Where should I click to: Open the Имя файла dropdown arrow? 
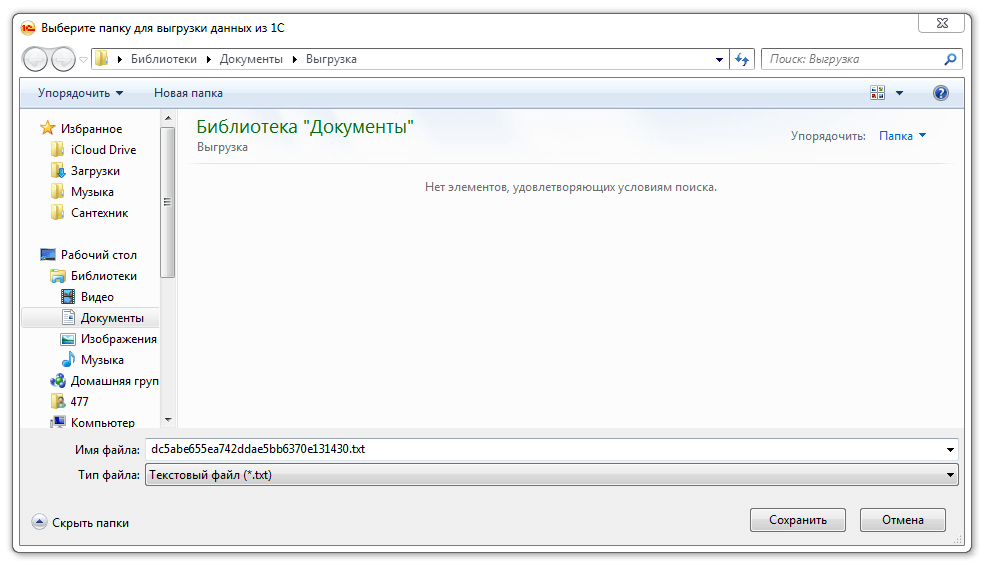(x=950, y=450)
